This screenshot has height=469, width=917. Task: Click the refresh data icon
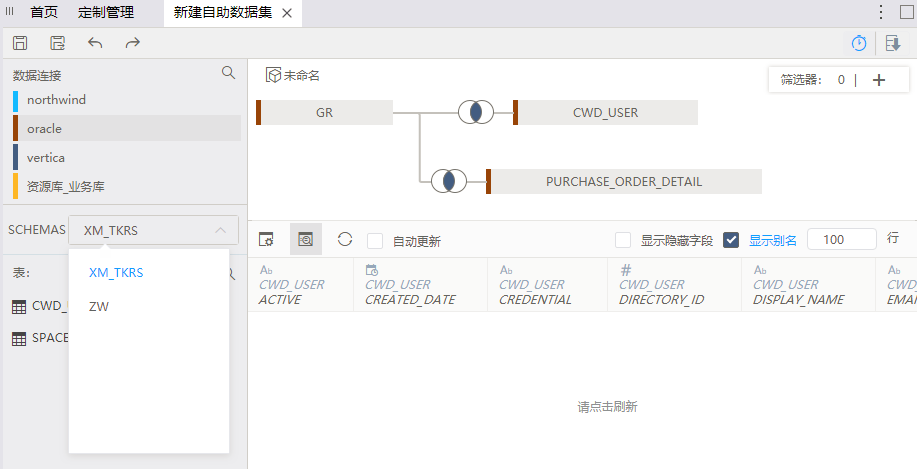[345, 239]
